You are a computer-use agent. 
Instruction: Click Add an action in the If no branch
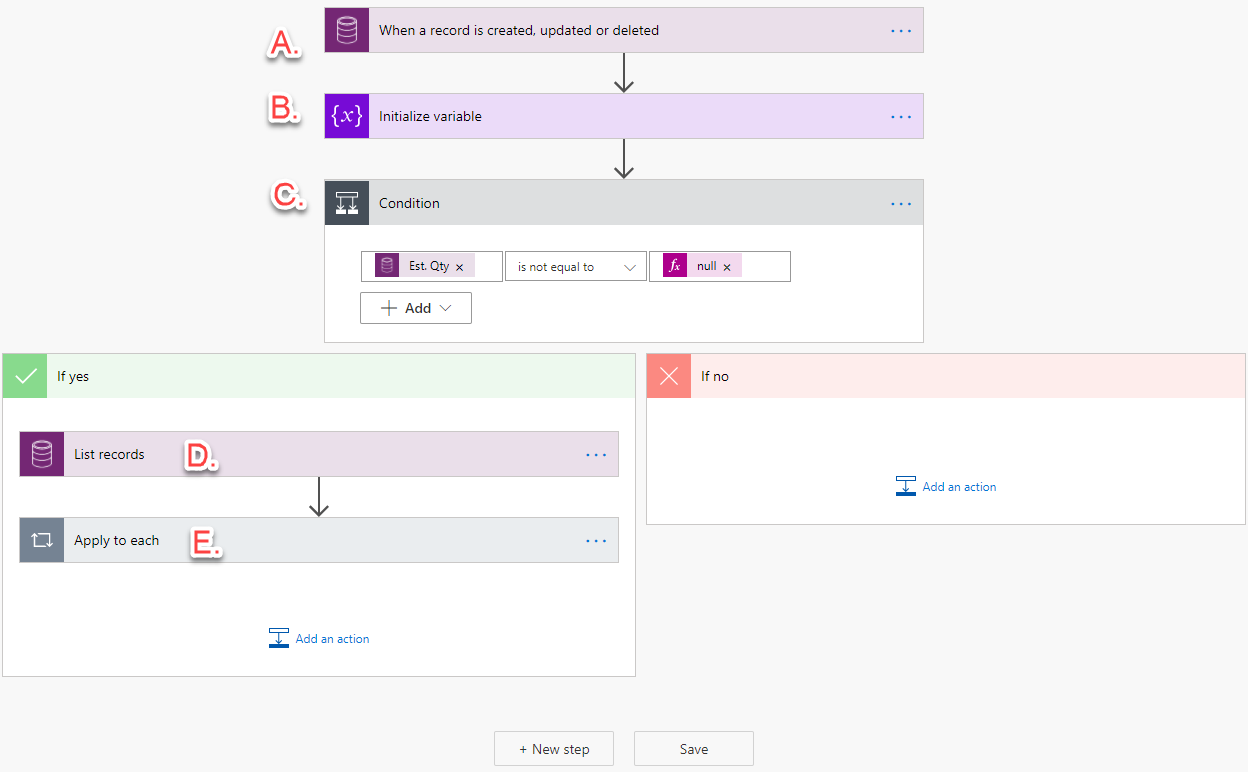[x=946, y=486]
